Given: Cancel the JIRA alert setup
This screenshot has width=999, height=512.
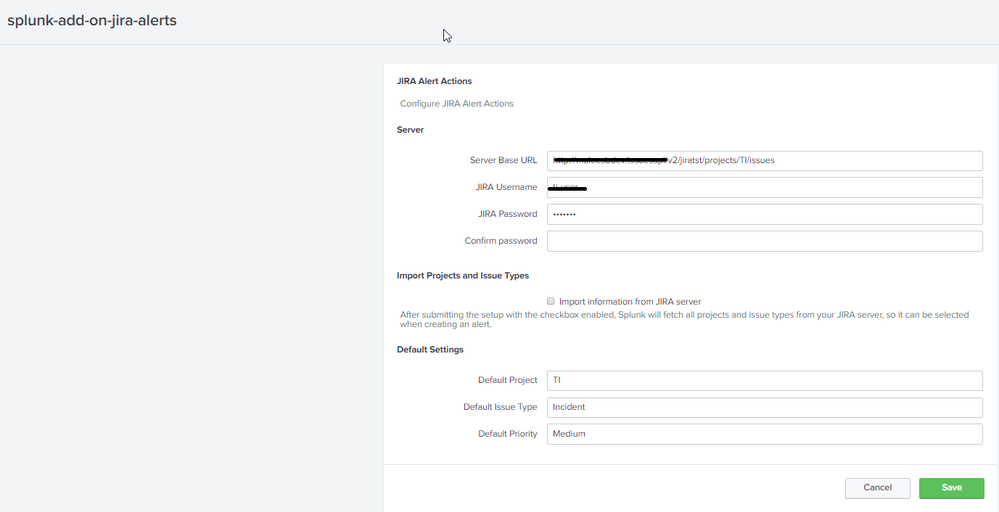Looking at the screenshot, I should (x=877, y=488).
